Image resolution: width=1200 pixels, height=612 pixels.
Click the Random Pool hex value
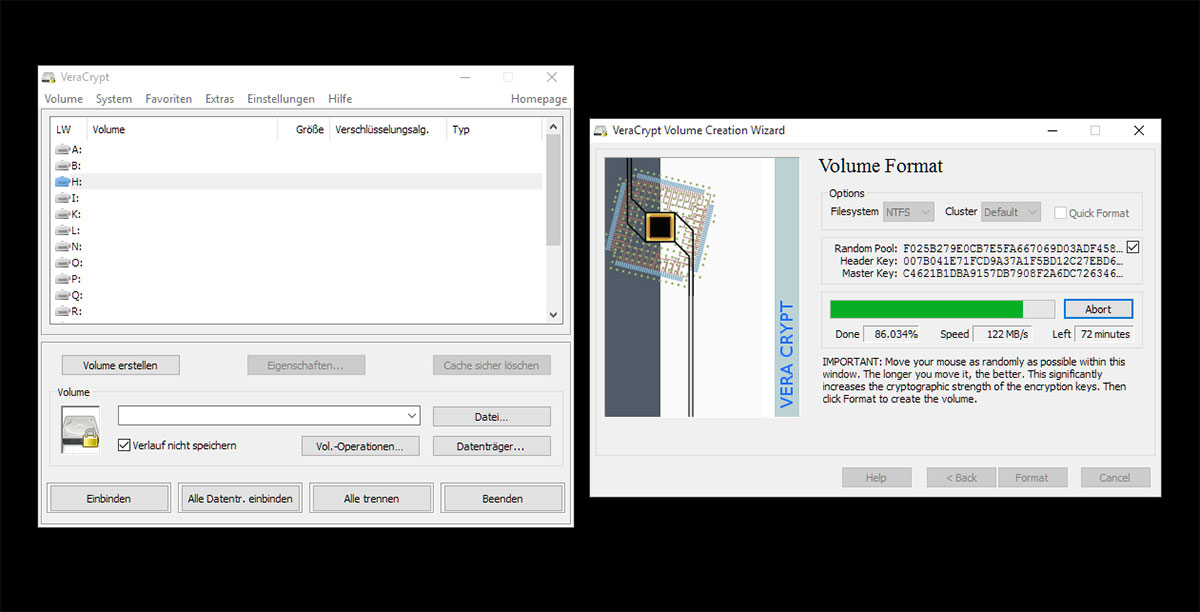(1012, 248)
